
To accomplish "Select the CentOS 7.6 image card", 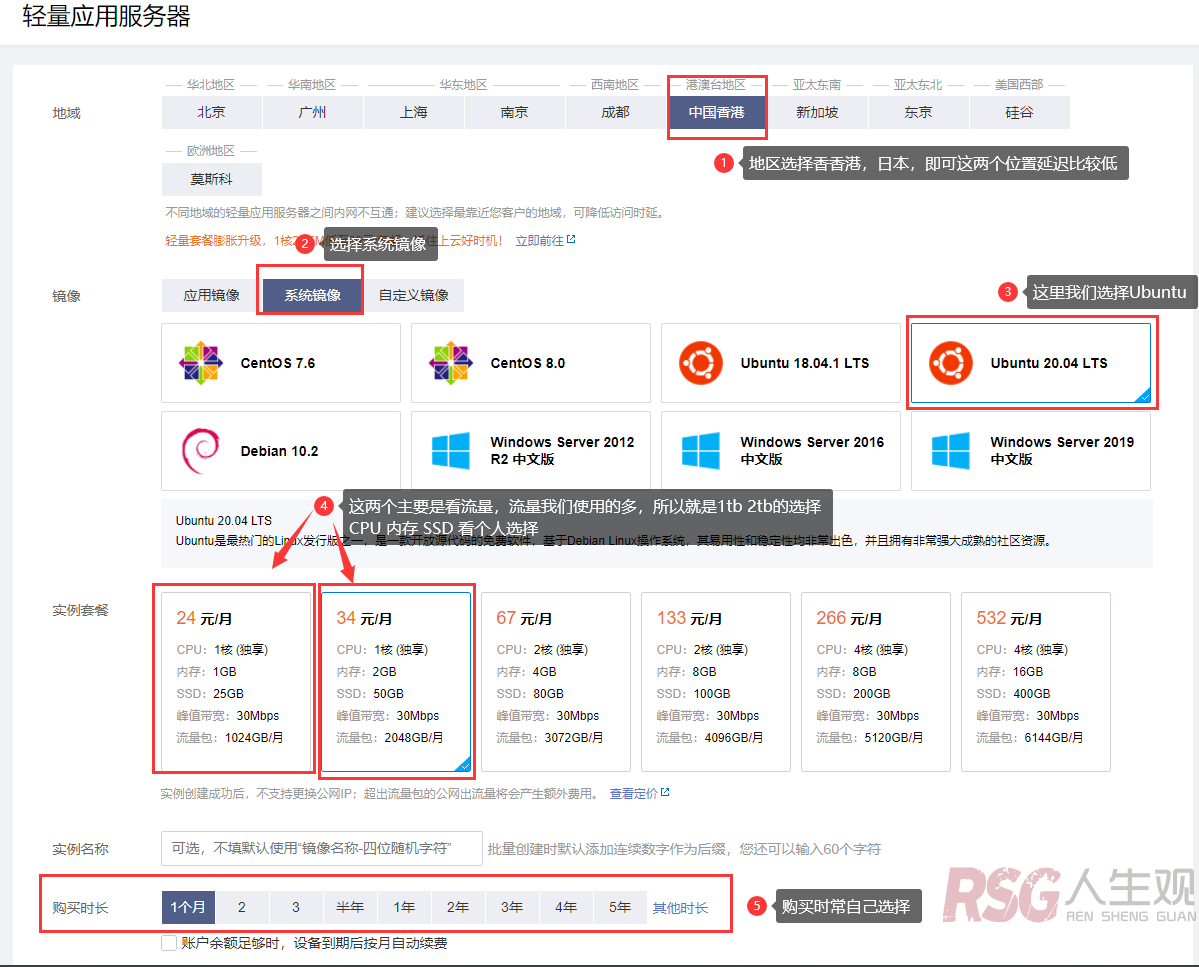I will (281, 363).
